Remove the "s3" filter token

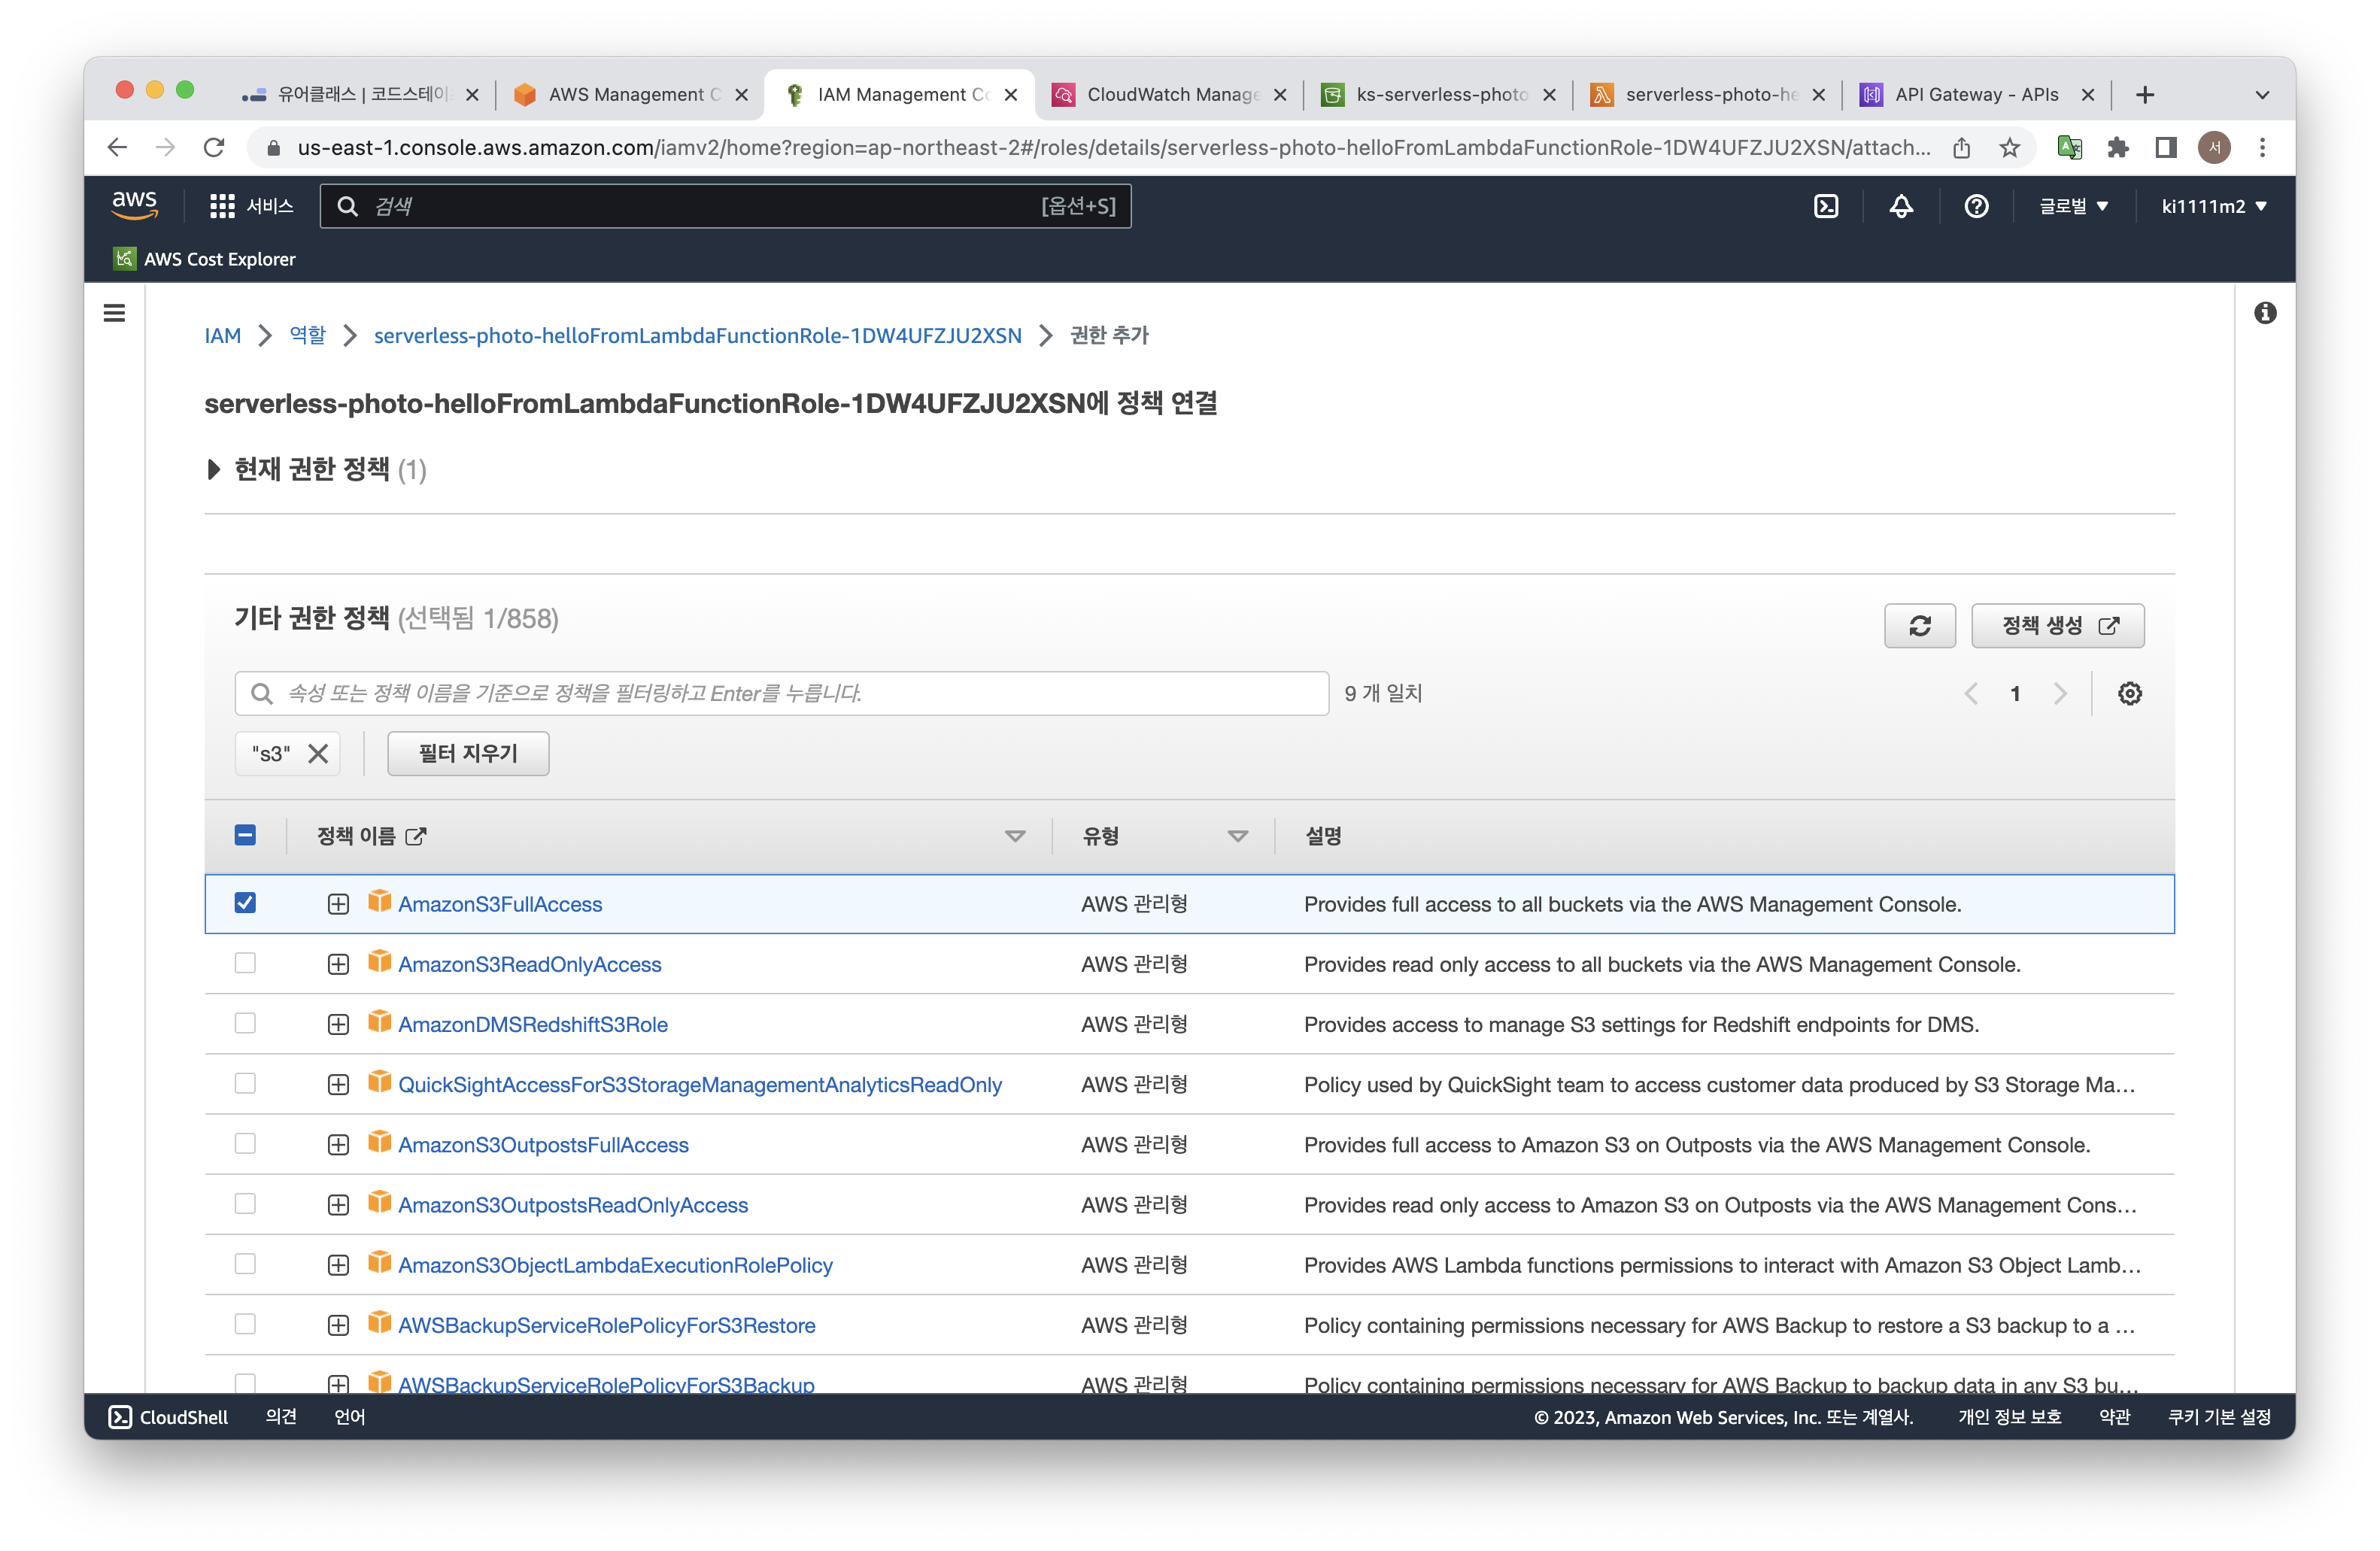tap(318, 754)
